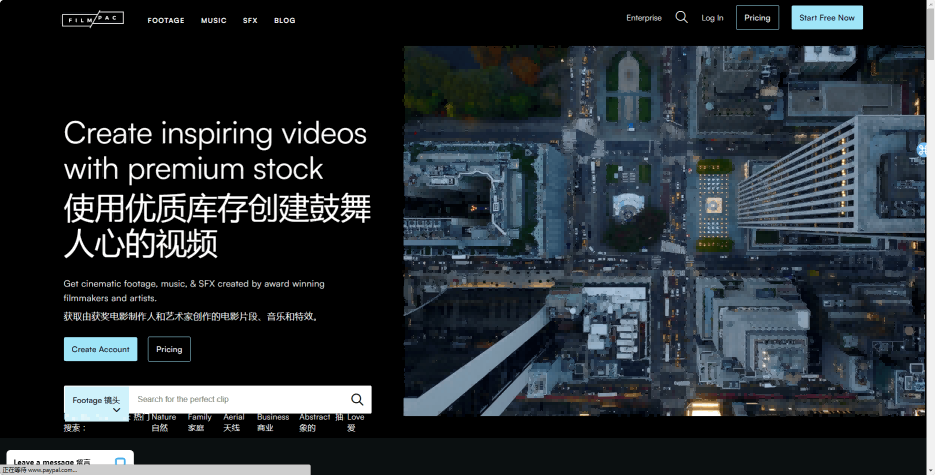This screenshot has height=475, width=935.
Task: Click the Create Account button
Action: pos(100,349)
